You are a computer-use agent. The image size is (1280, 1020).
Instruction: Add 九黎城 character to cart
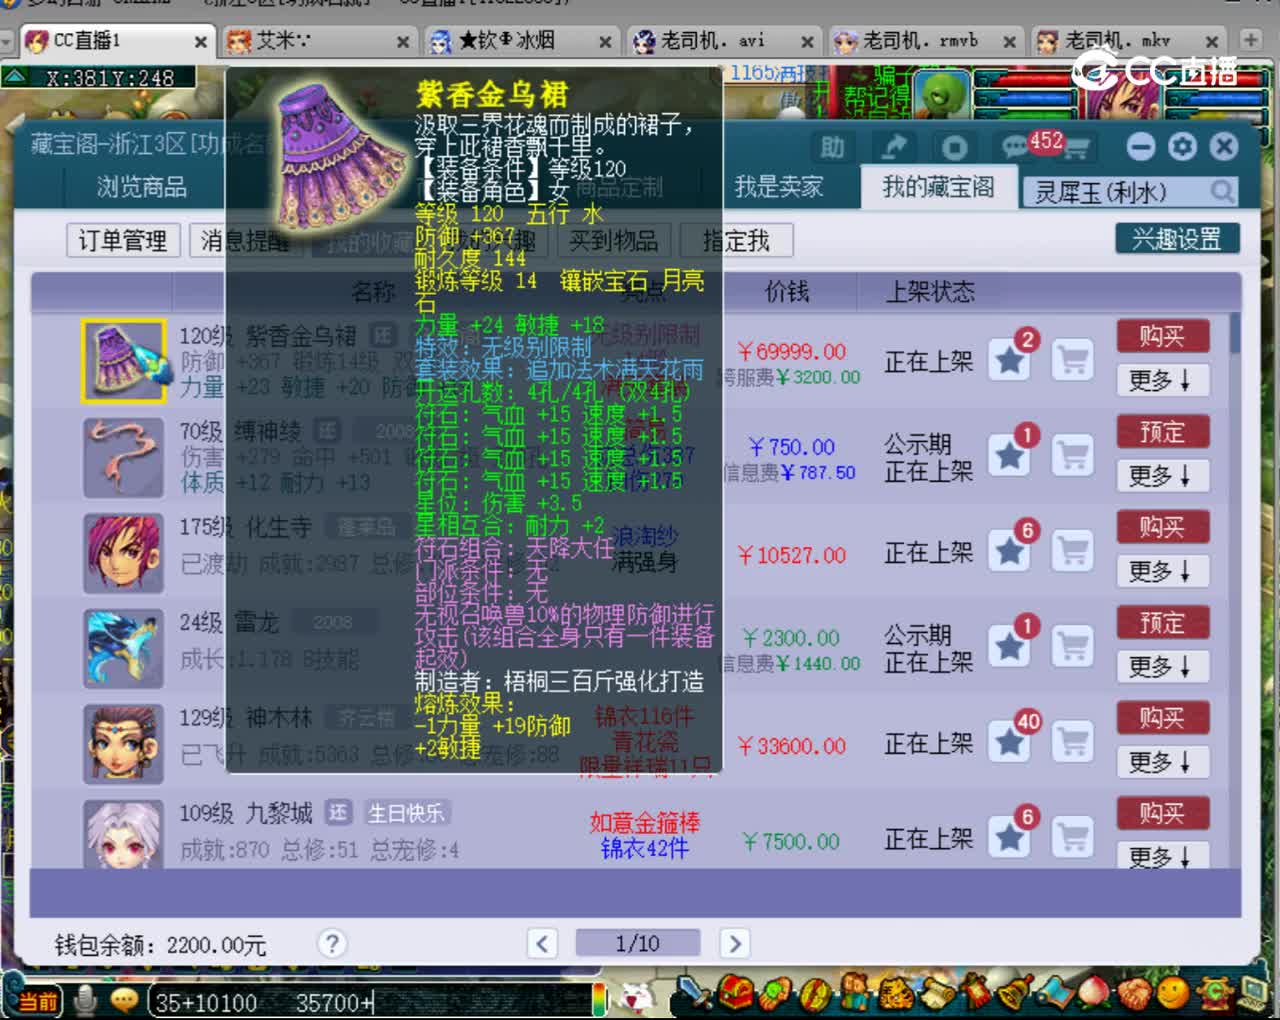pos(1073,837)
